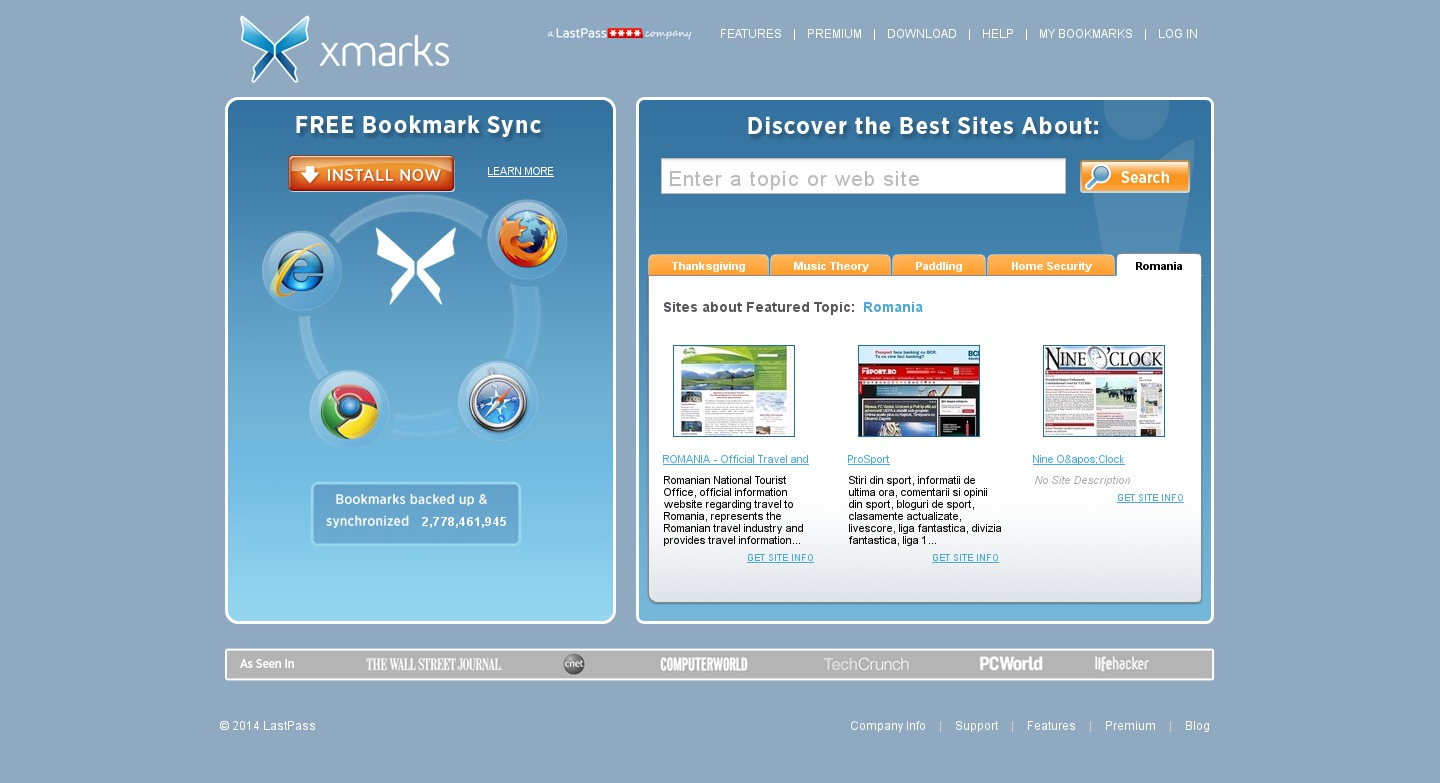Screen dimensions: 1440x783
Task: Click the PCWorld logo
Action: (x=1010, y=664)
